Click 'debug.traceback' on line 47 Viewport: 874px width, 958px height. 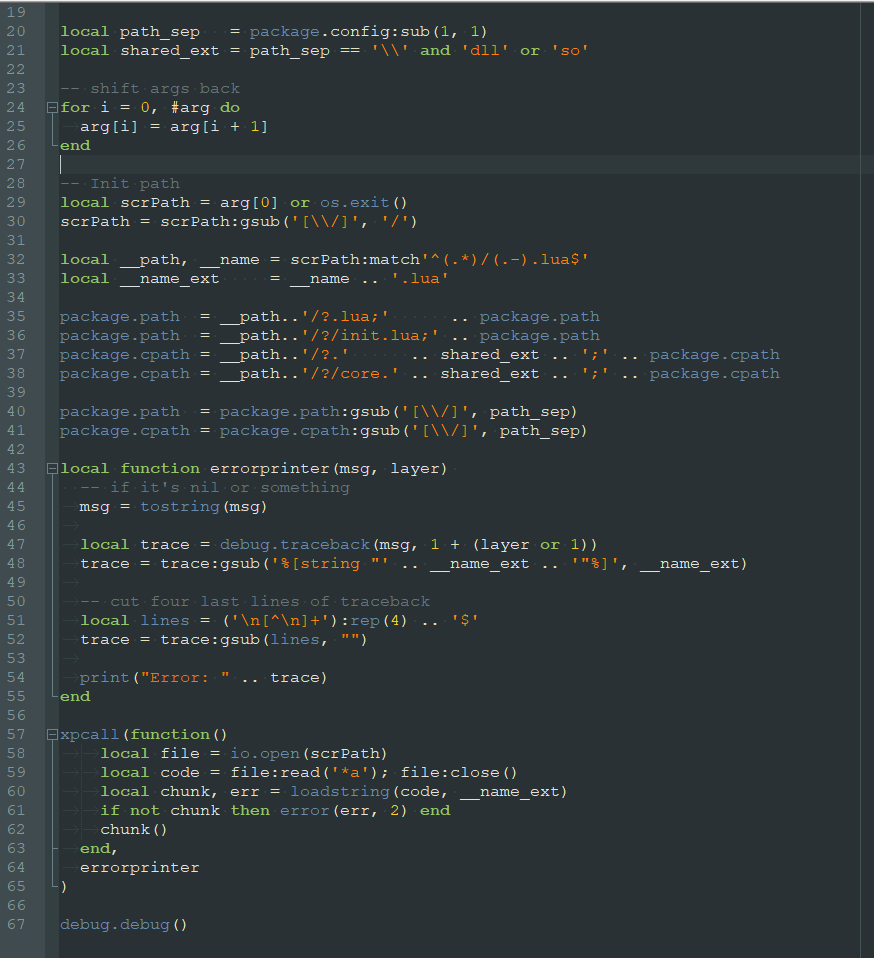point(294,544)
